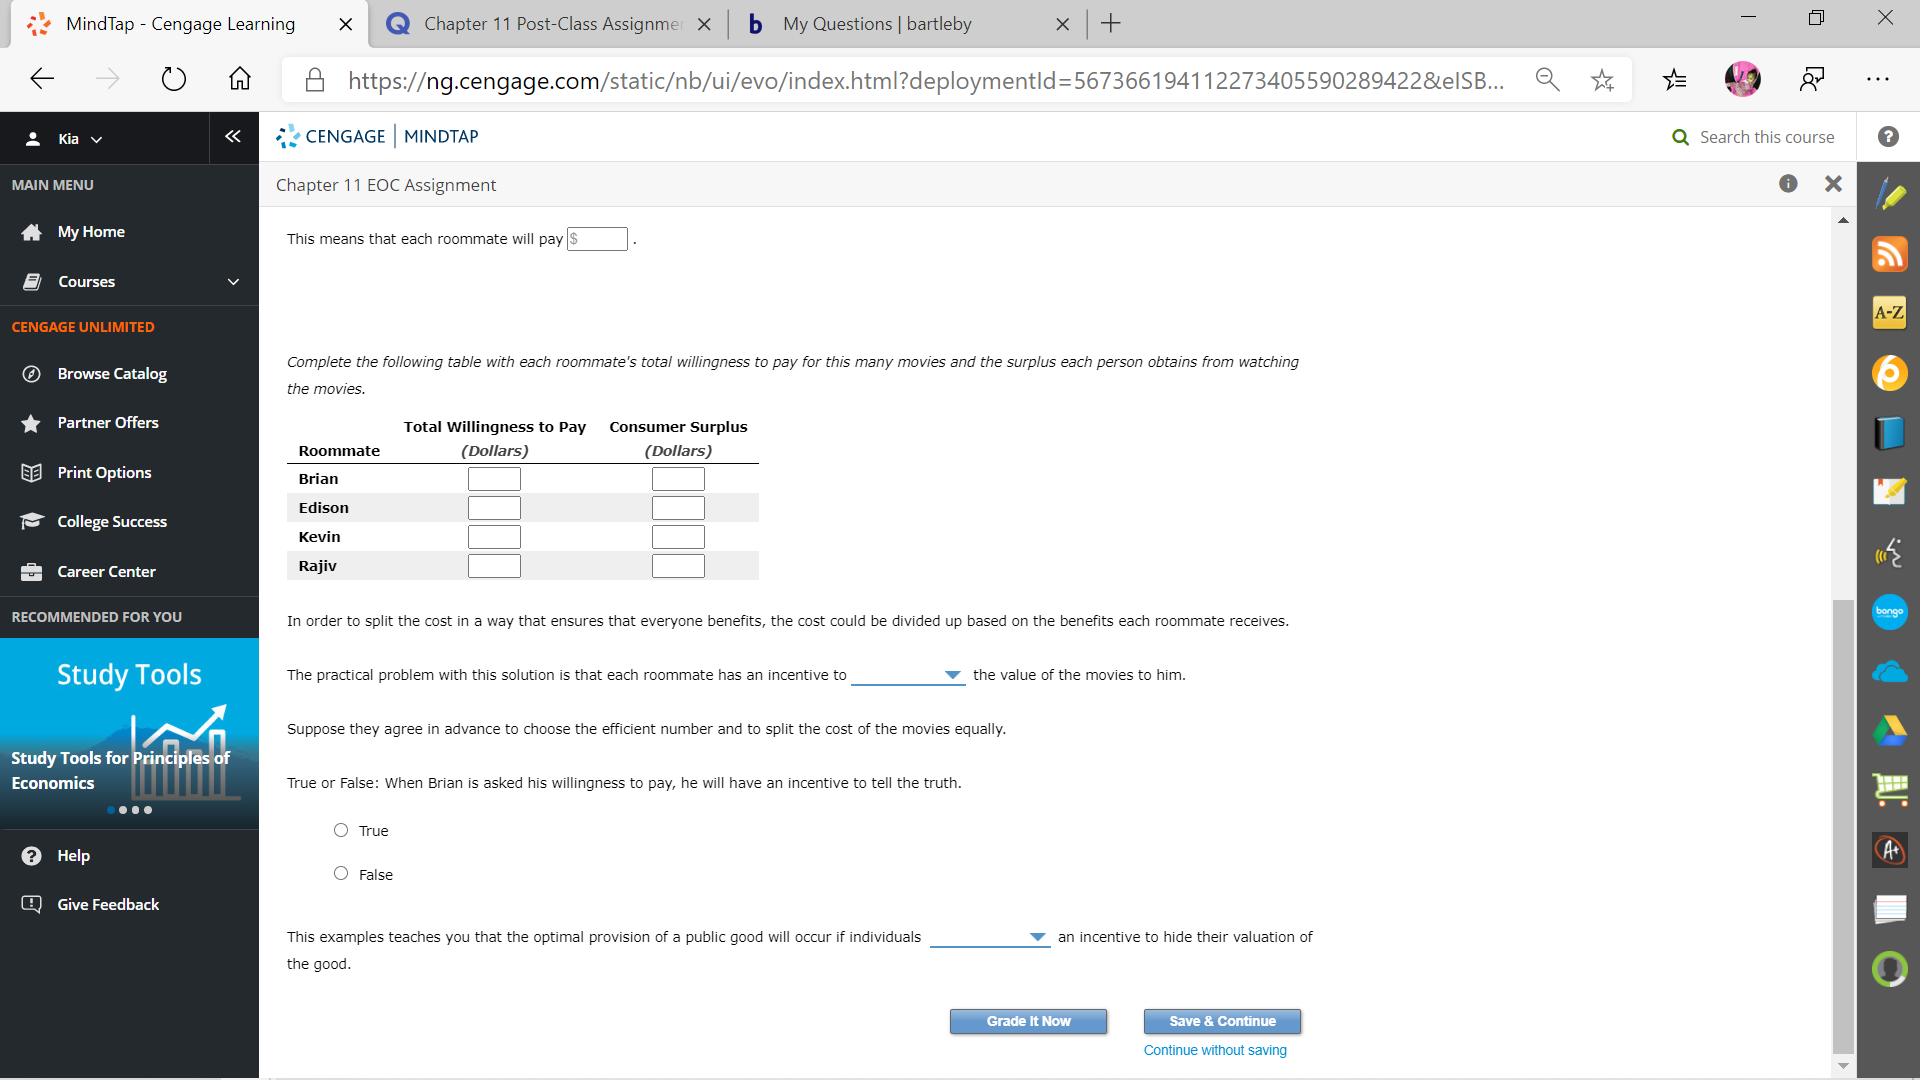1920x1080 pixels.
Task: Click the Grade It Now button
Action: click(1029, 1021)
